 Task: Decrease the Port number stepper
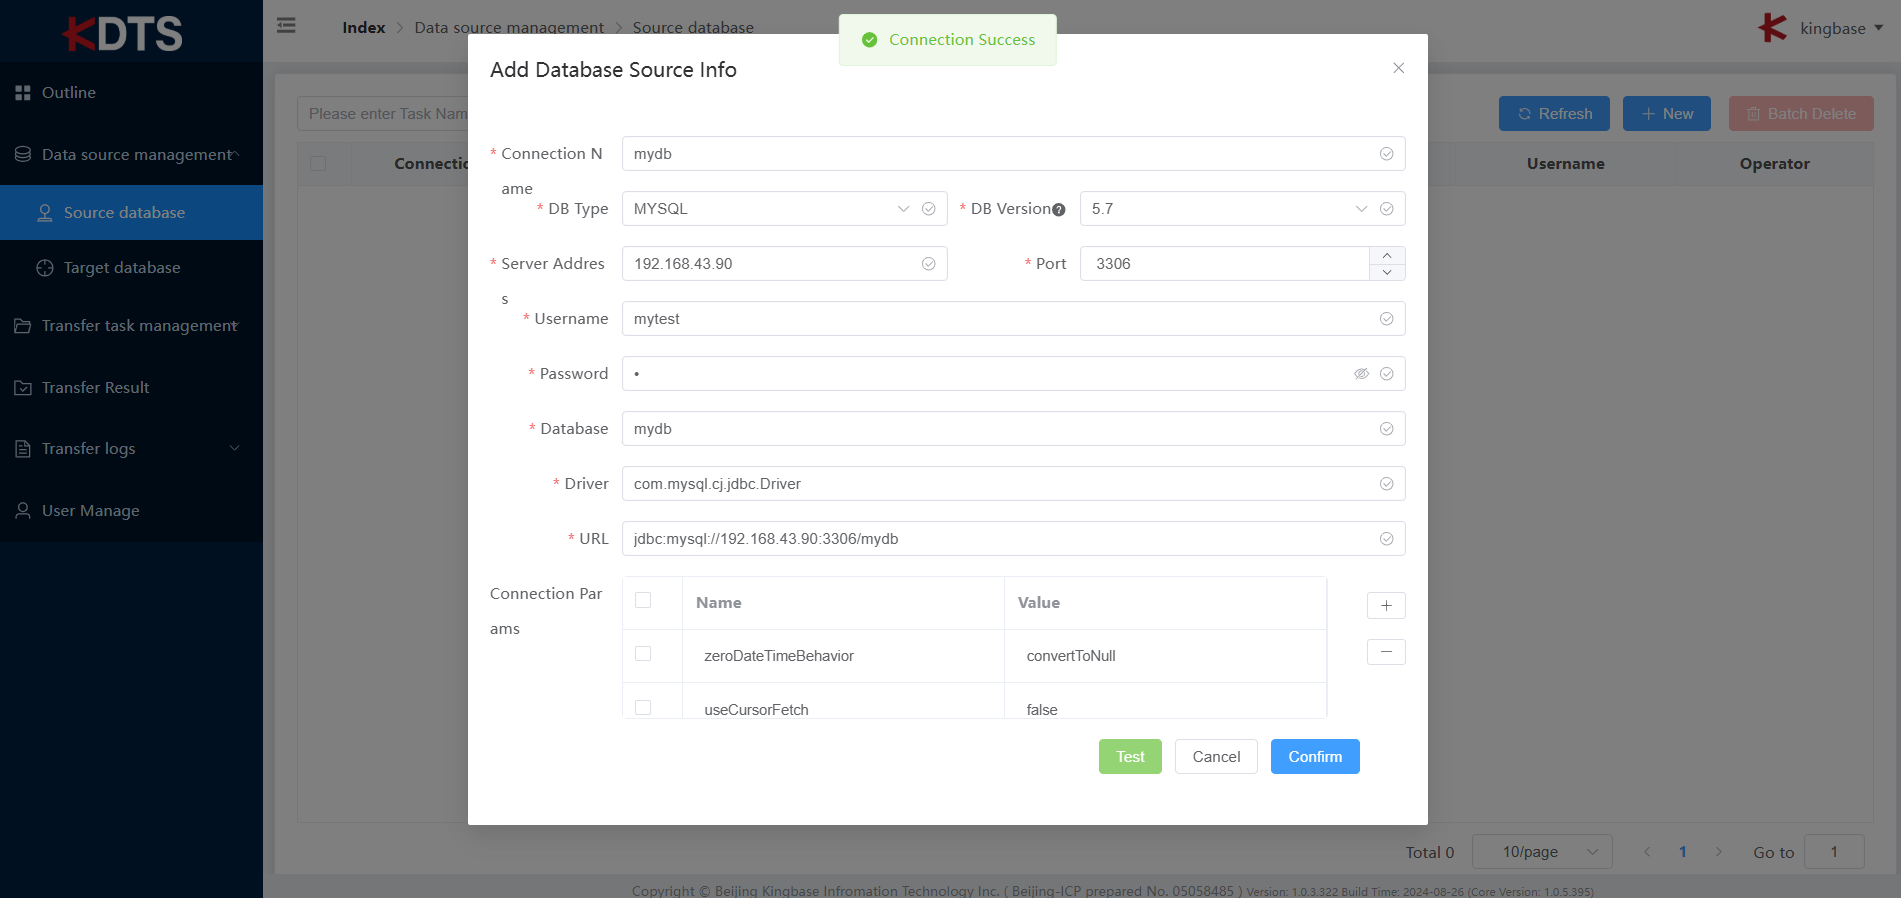[1387, 272]
